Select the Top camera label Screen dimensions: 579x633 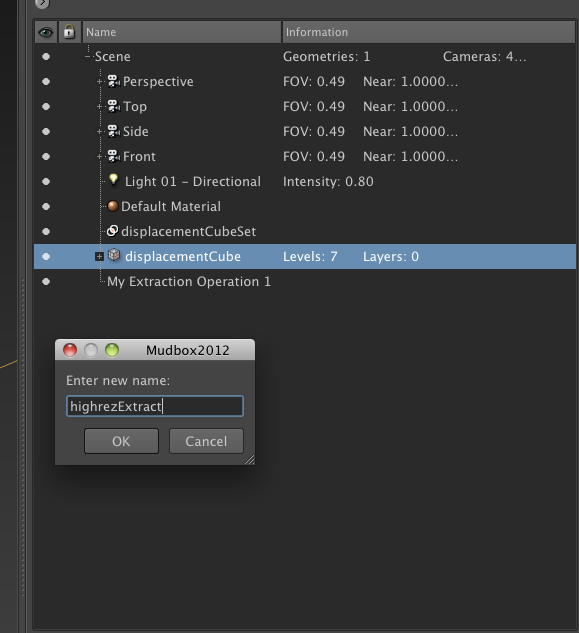point(135,107)
